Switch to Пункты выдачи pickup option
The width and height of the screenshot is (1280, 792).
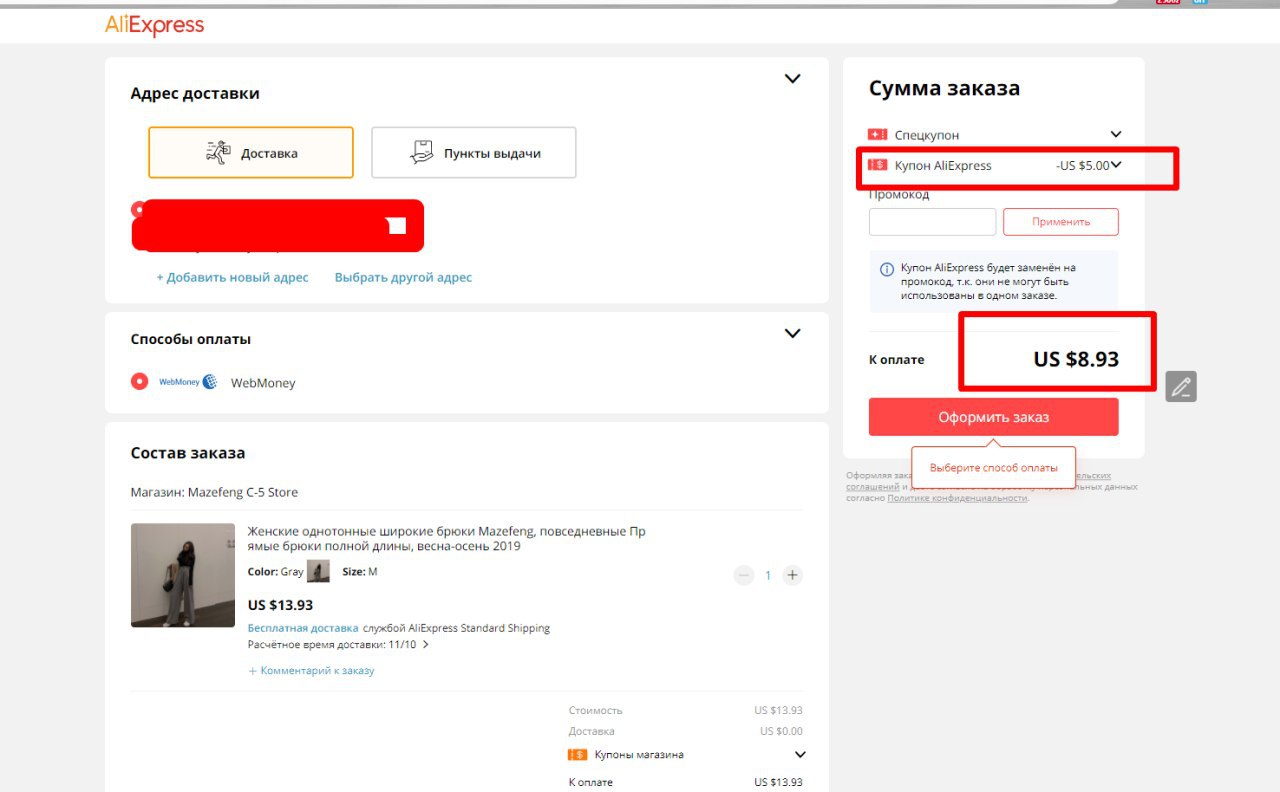[x=474, y=152]
